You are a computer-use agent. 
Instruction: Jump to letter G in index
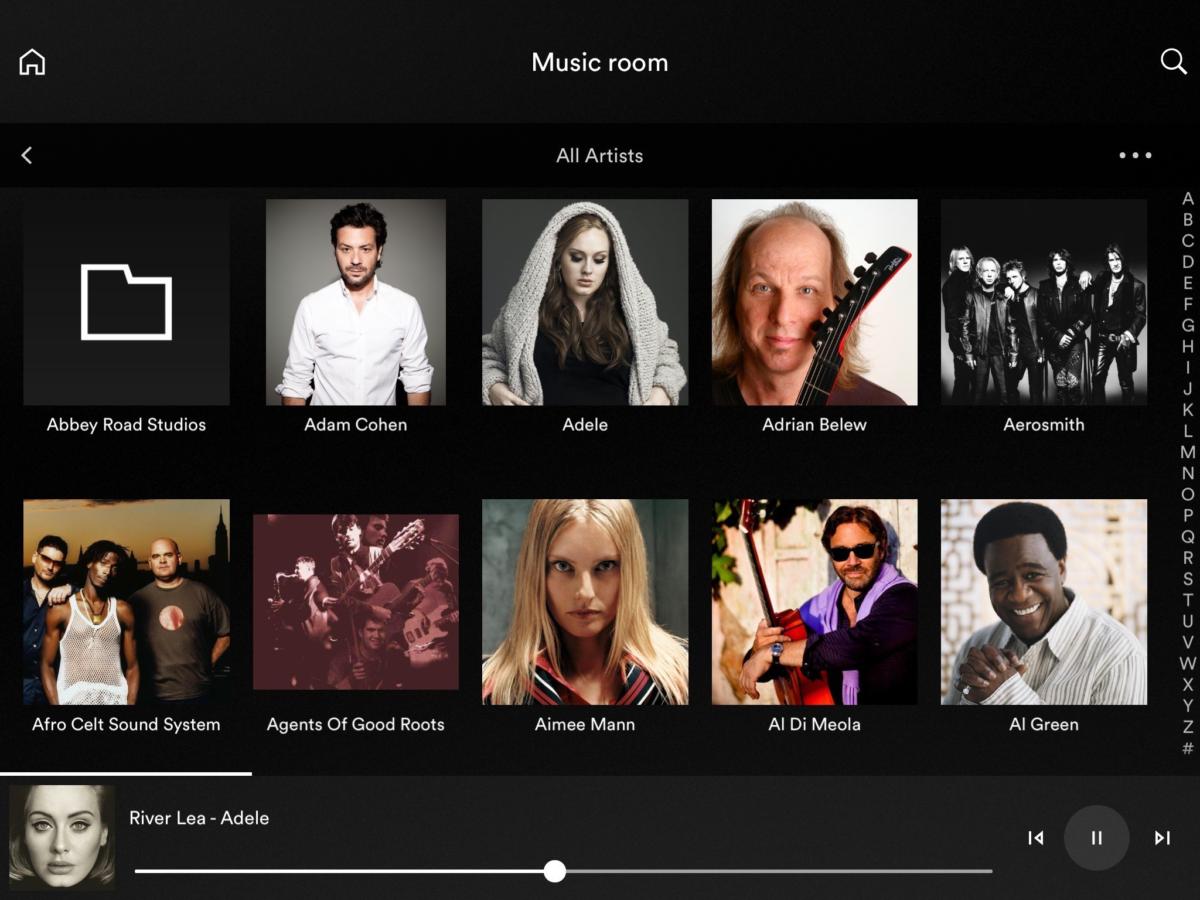coord(1188,325)
